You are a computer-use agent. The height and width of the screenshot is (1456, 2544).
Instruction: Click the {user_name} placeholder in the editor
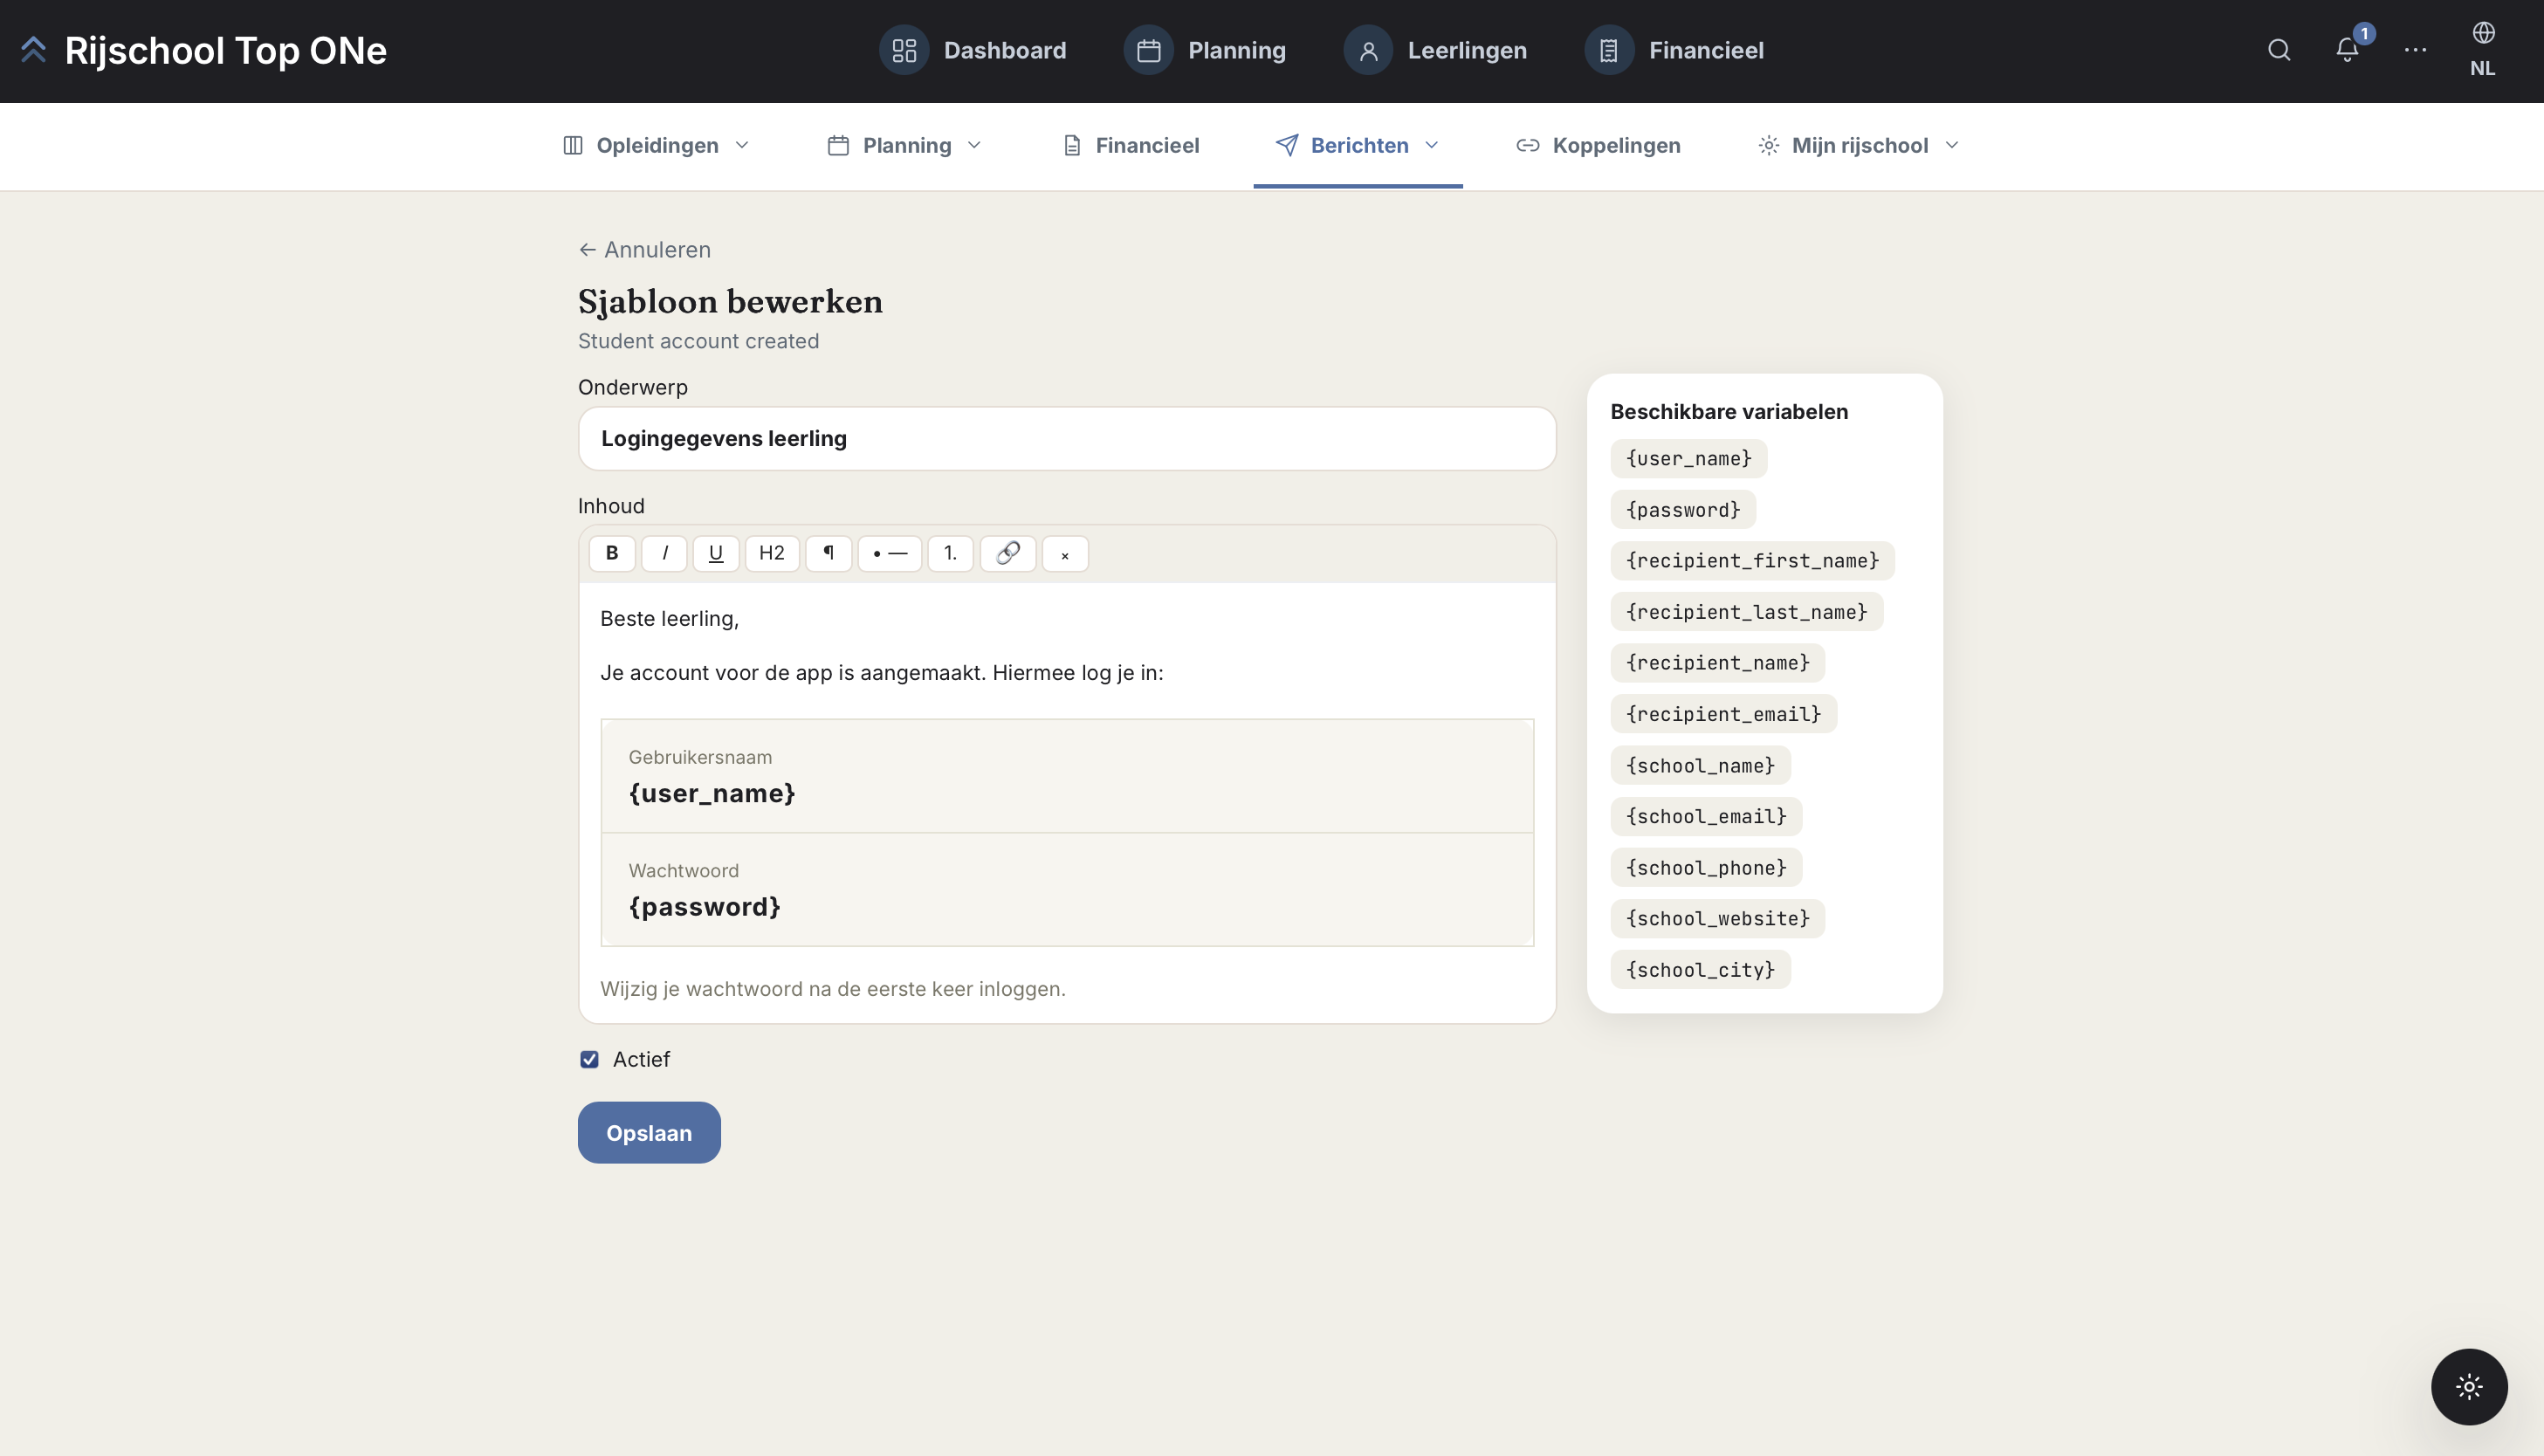click(712, 794)
